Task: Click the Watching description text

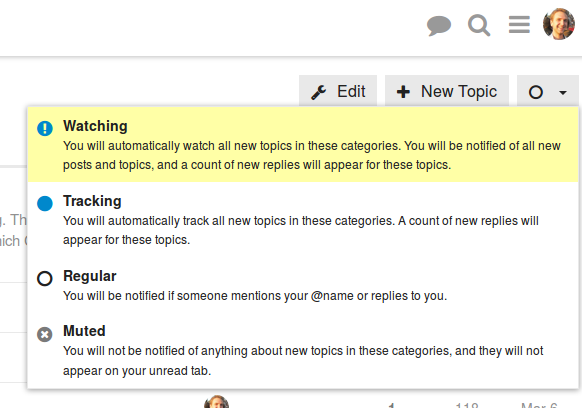Action: [312, 155]
